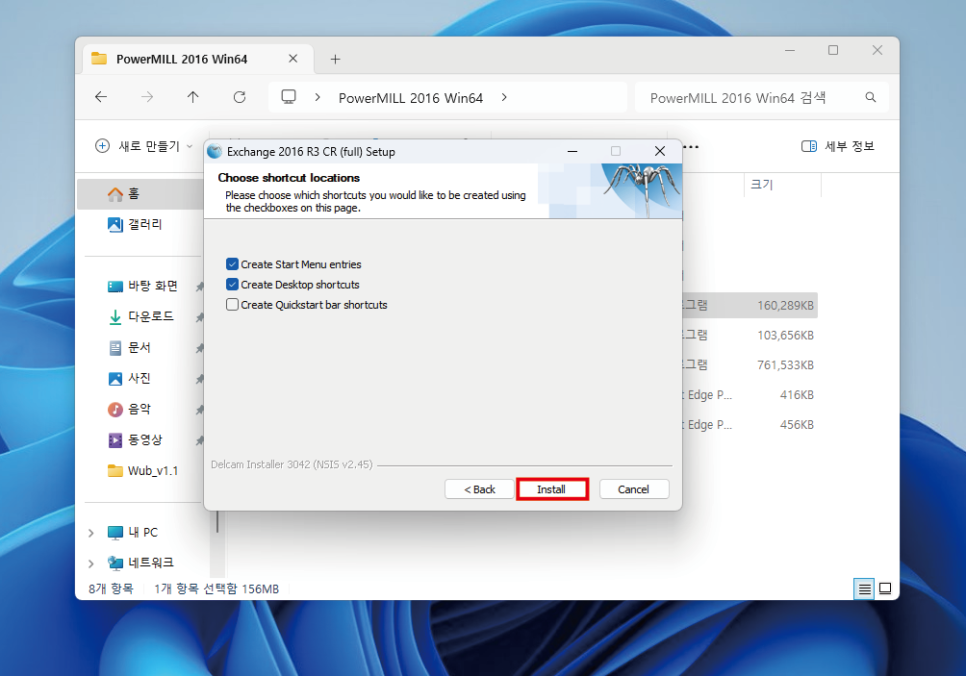Expand chevron before PowerMILL 2016 Win64 path
Screen dimensions: 966x676
(x=317, y=97)
